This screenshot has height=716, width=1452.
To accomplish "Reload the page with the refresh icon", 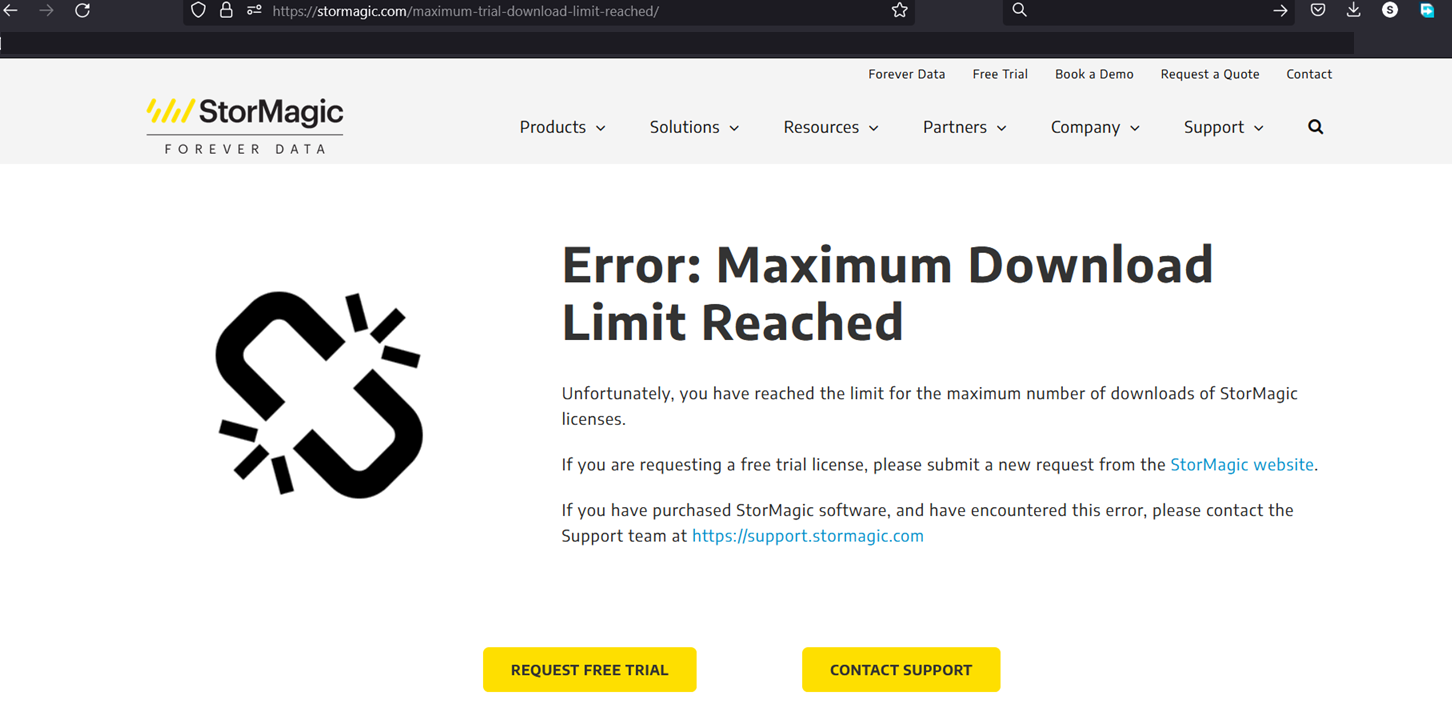I will pyautogui.click(x=83, y=10).
